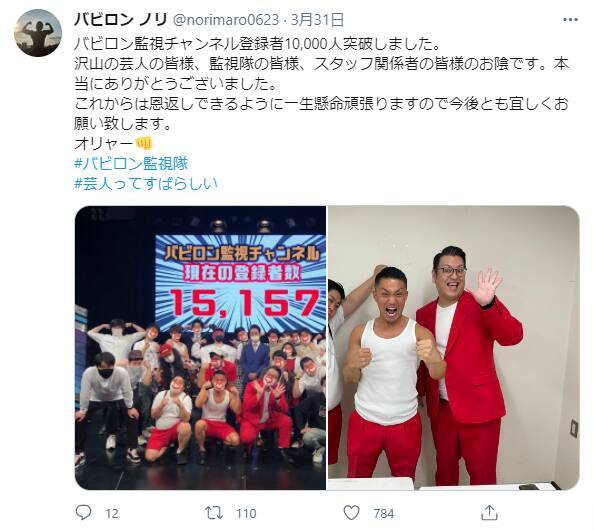Click the fist emoji after オリャー
Image resolution: width=594 pixels, height=531 pixels.
tap(144, 143)
